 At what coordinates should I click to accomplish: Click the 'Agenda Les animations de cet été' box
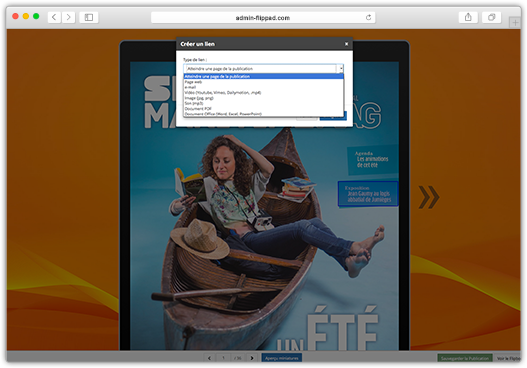point(372,159)
